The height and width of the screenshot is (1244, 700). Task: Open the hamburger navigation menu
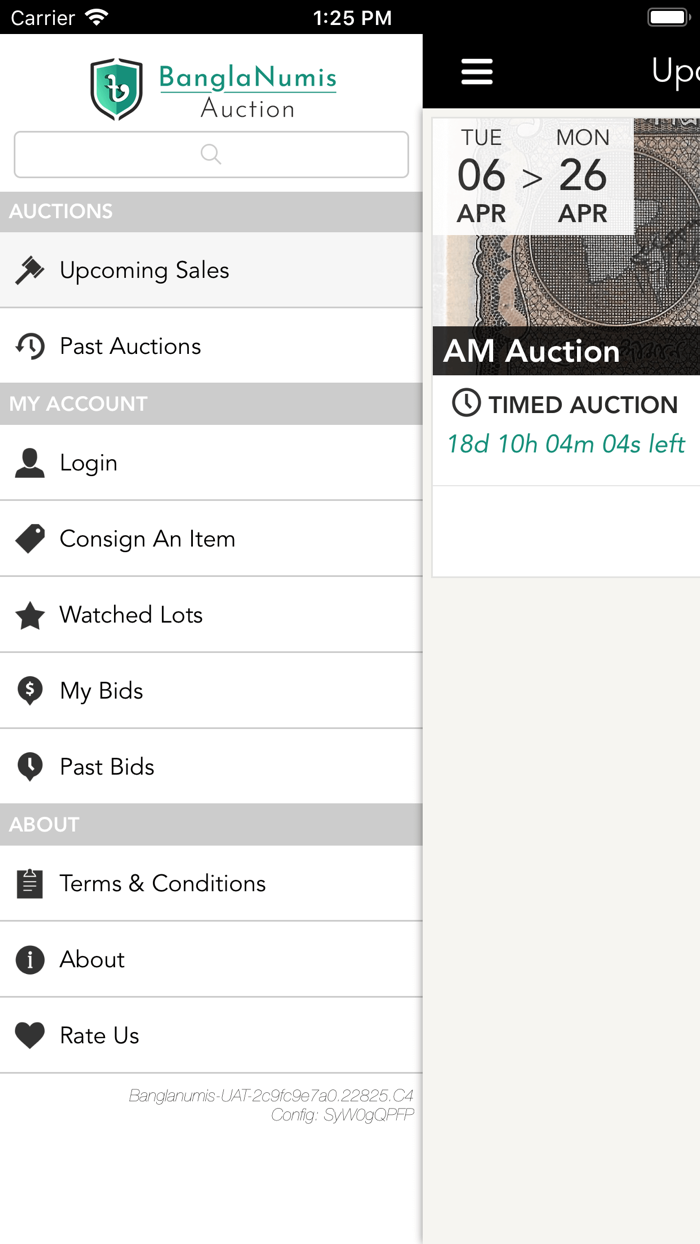pyautogui.click(x=477, y=71)
